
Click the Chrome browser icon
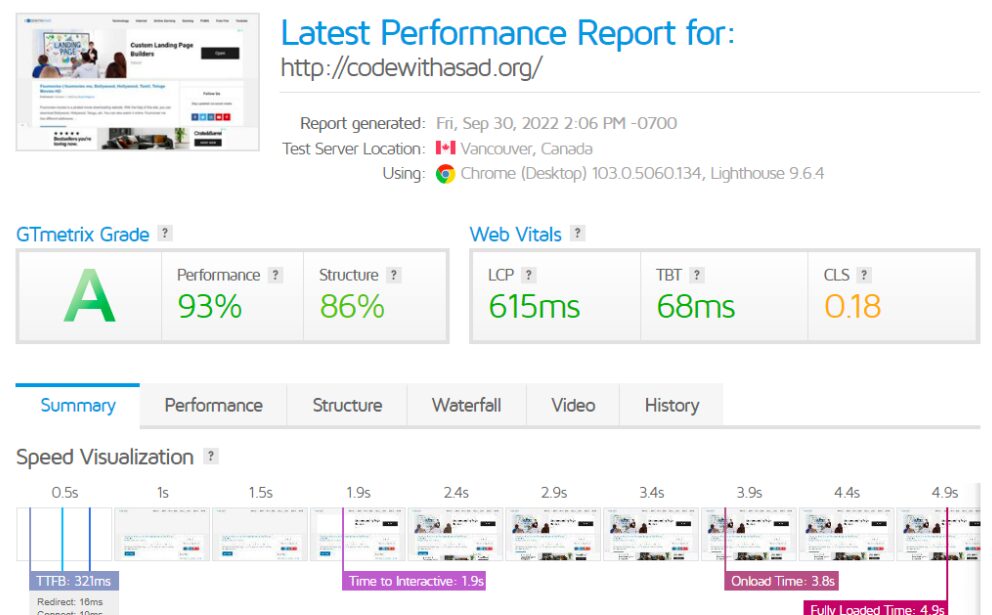445,173
